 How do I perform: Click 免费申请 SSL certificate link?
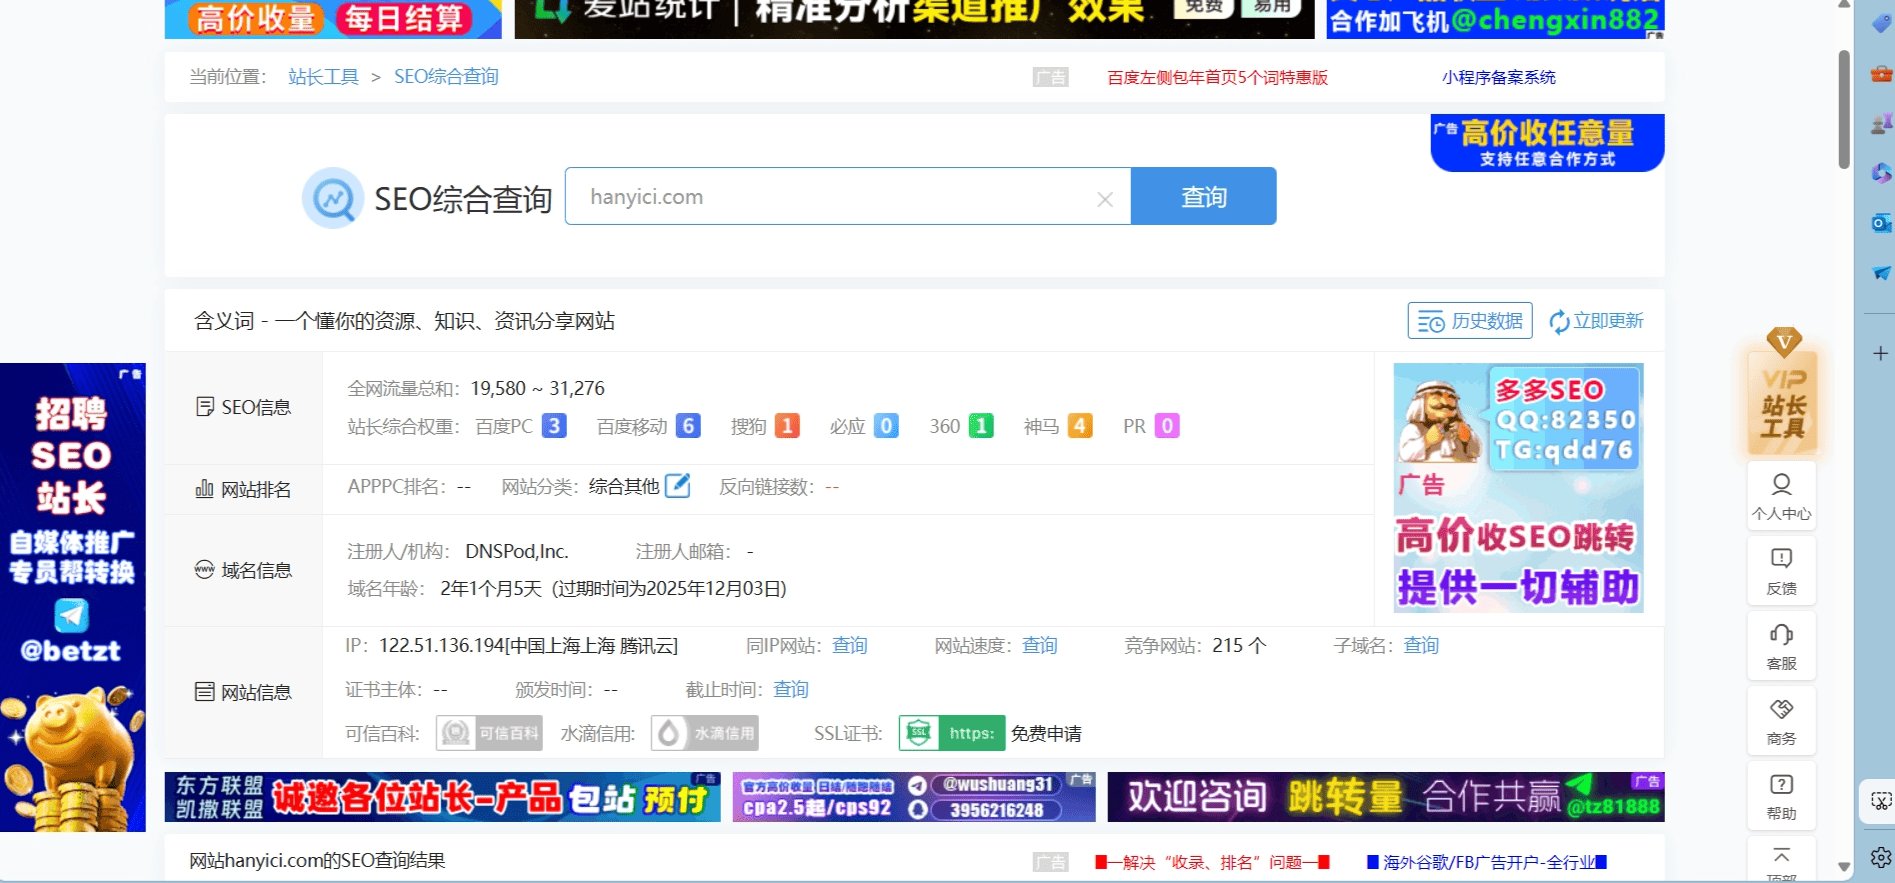1046,734
